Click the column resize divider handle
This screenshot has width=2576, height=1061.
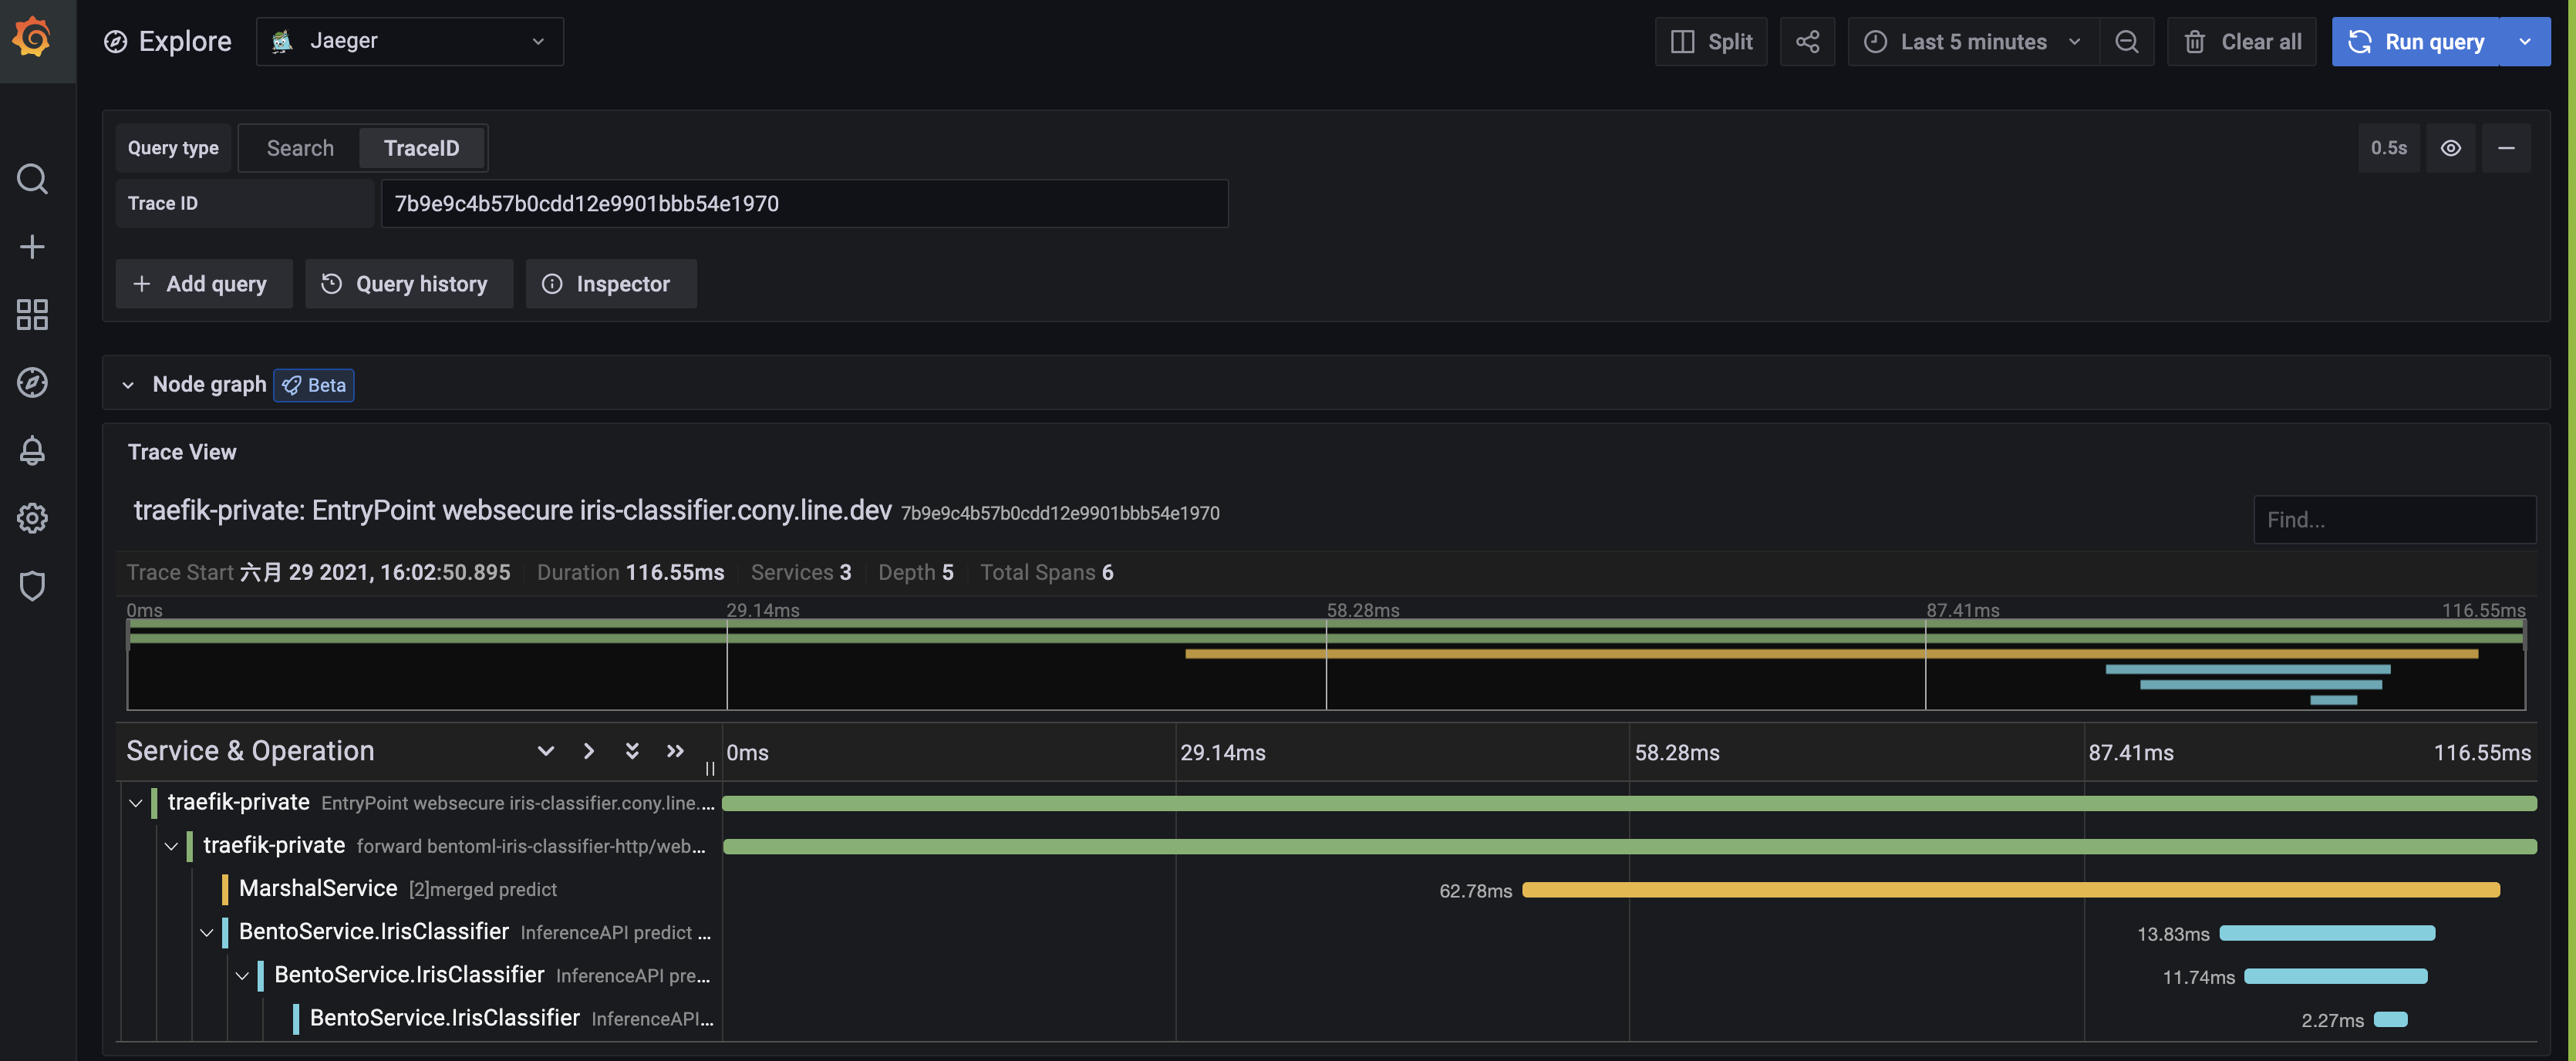[710, 768]
